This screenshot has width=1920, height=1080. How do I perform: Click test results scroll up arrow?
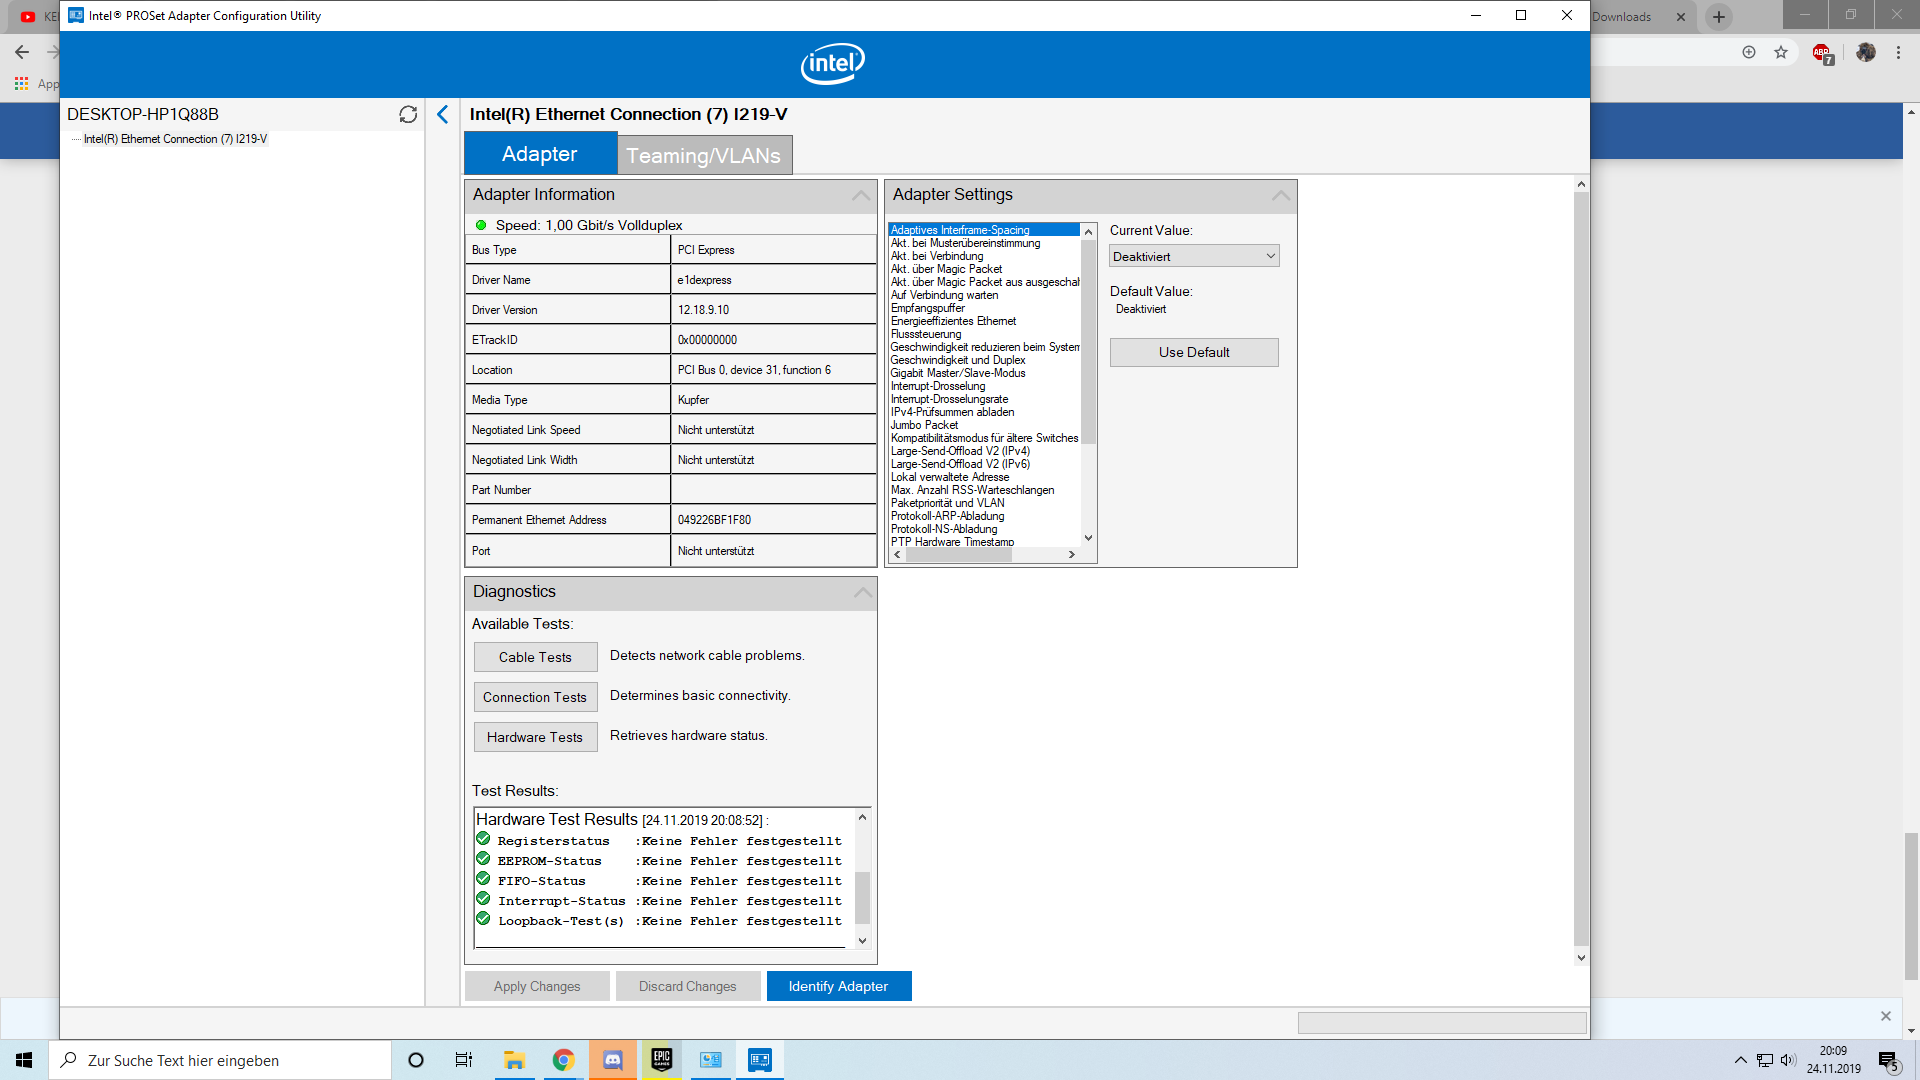[862, 817]
